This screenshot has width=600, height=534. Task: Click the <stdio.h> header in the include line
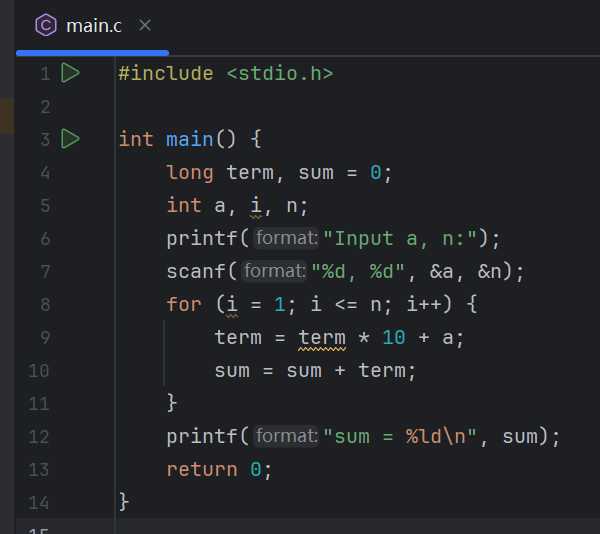(279, 73)
